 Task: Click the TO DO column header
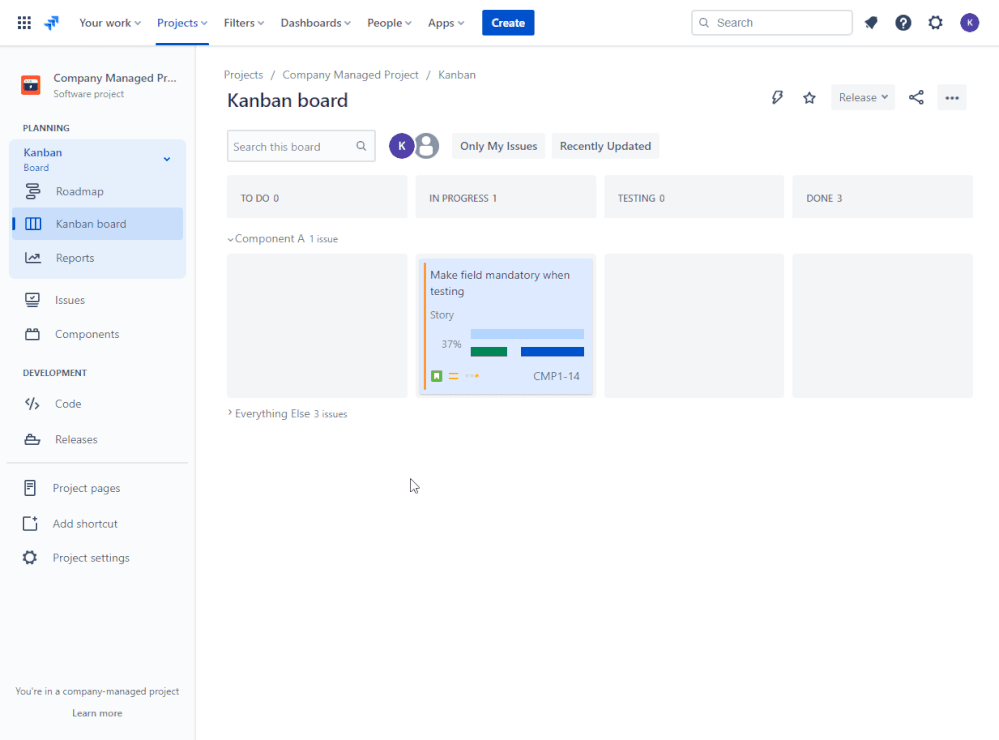(x=317, y=198)
